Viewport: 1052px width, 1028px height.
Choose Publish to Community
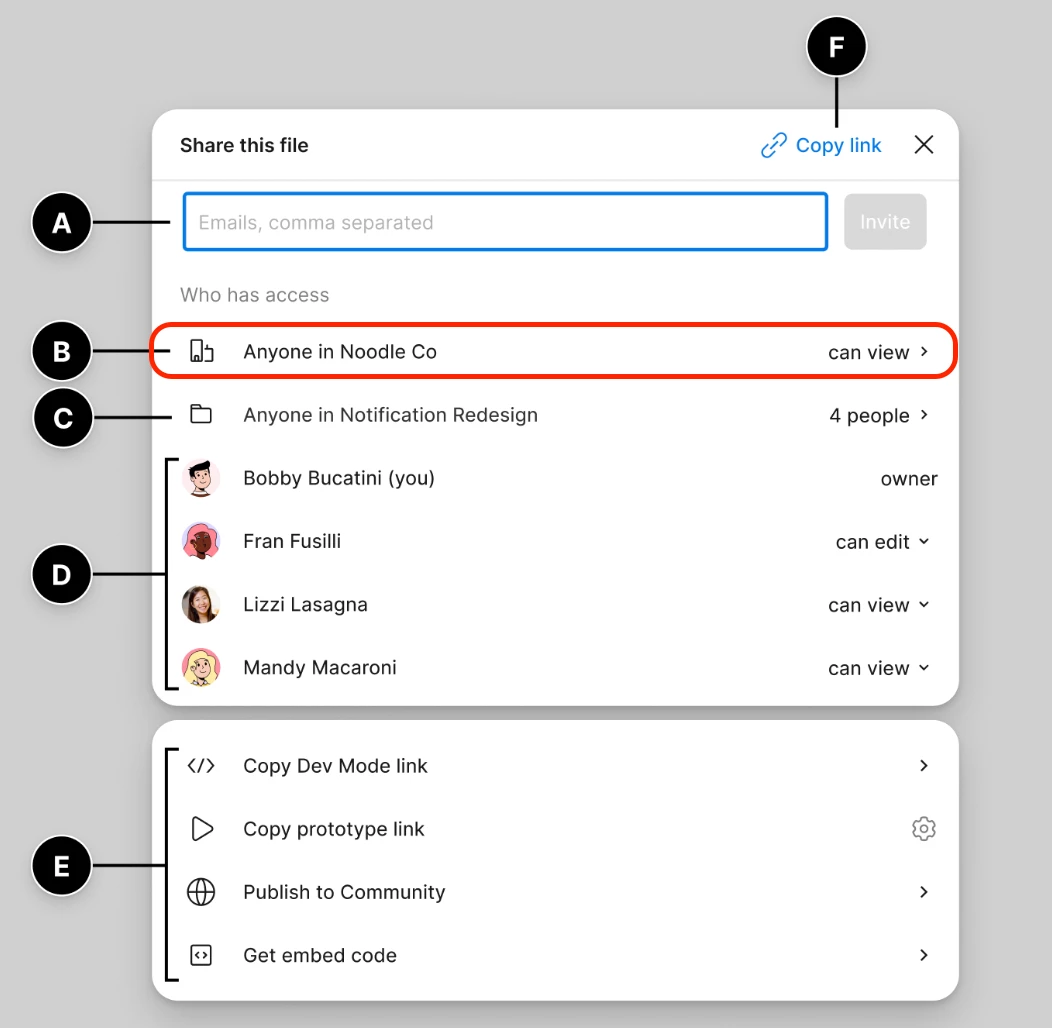coord(344,892)
